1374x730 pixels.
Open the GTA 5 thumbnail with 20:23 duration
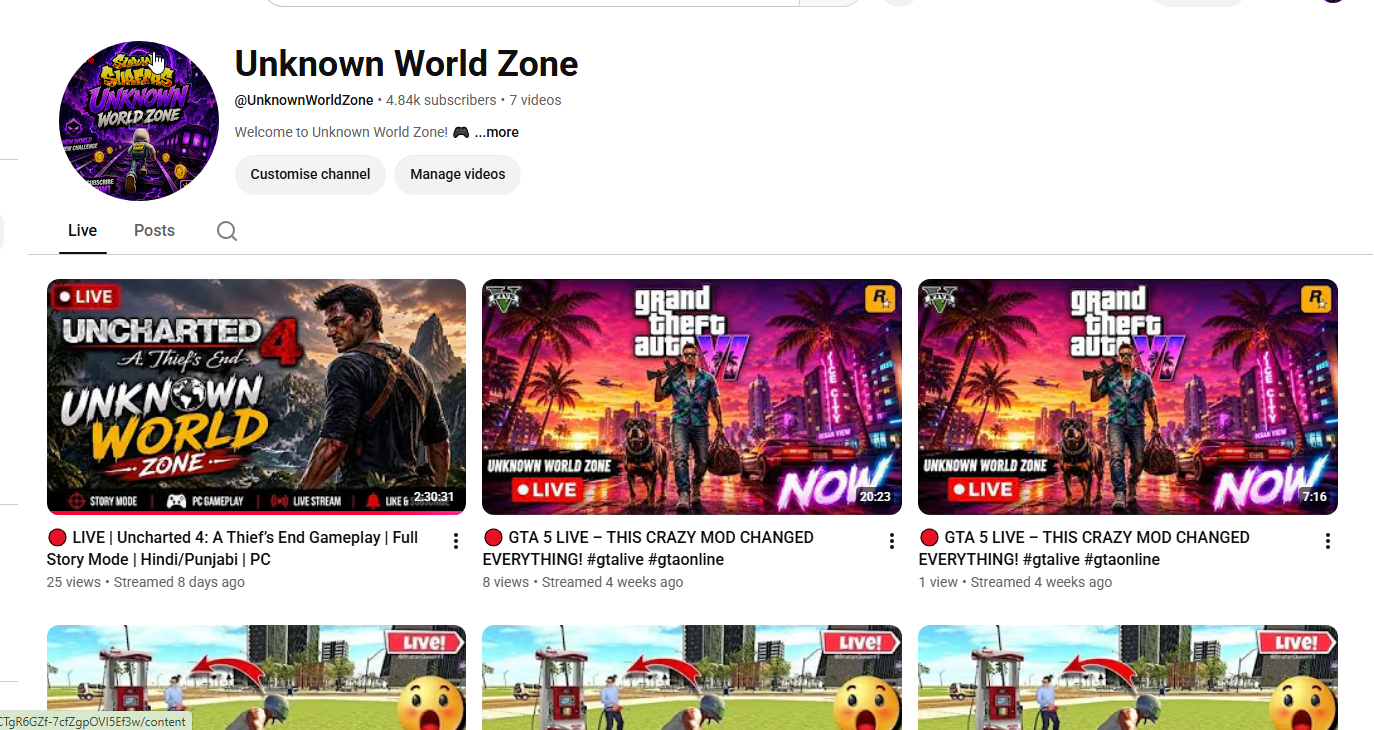point(692,397)
